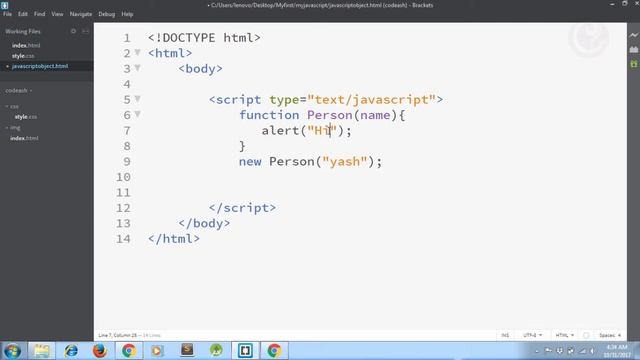Open Edit menu
Viewport: 640px width, 360px height.
(22, 14)
